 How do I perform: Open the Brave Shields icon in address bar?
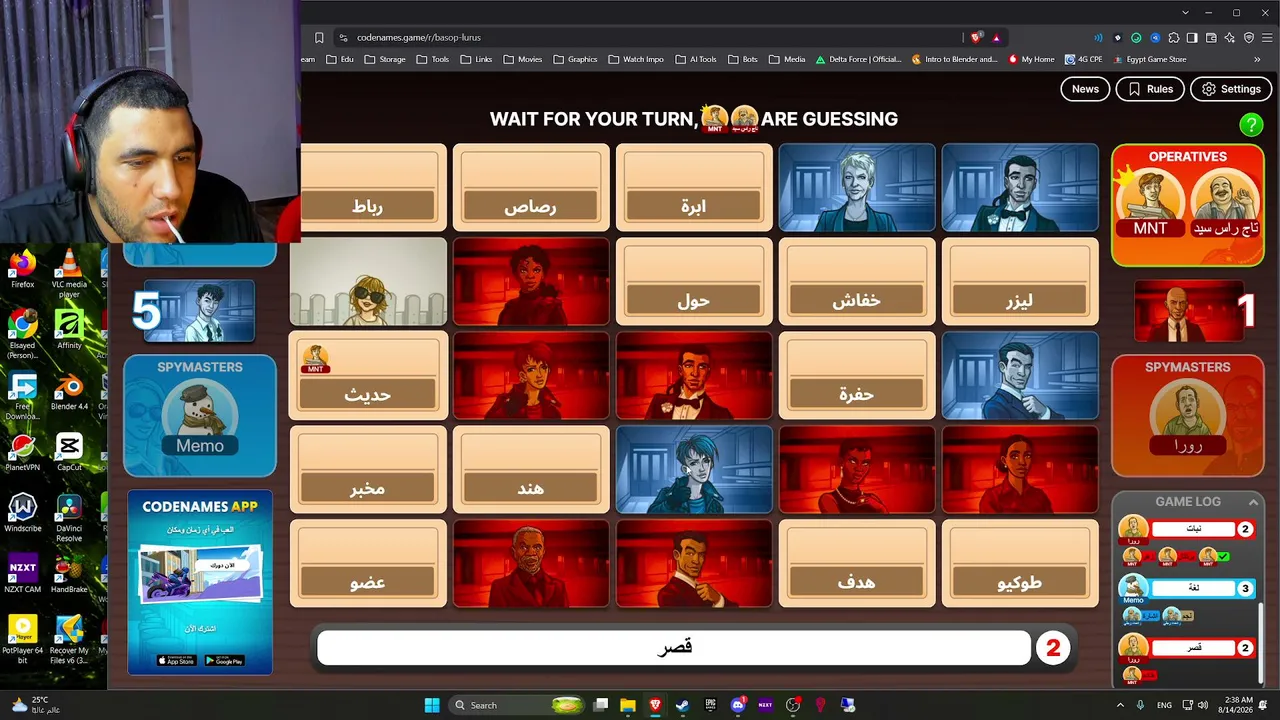point(976,38)
